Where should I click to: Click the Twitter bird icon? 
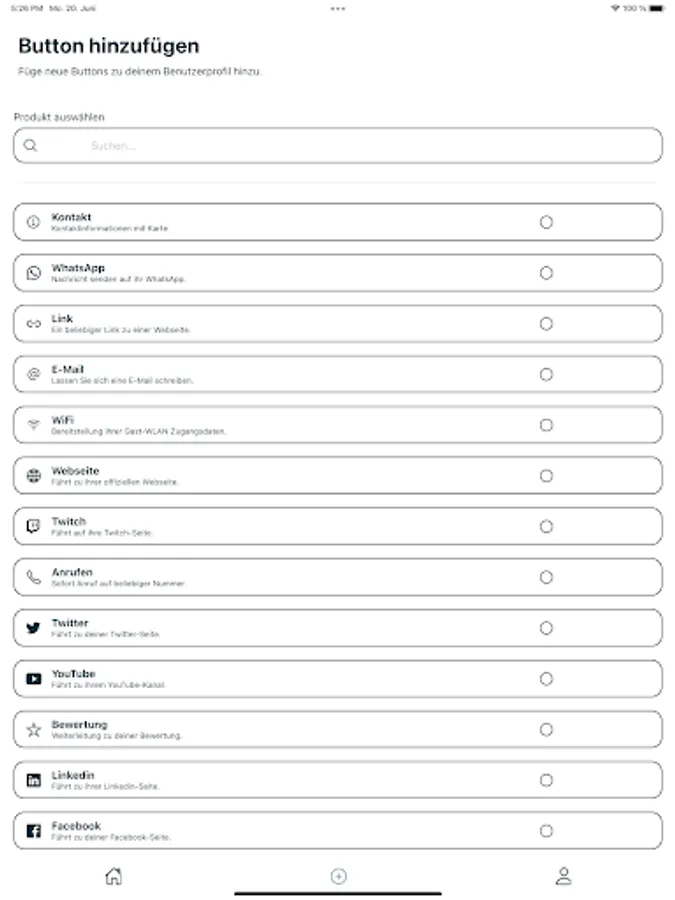(x=33, y=628)
